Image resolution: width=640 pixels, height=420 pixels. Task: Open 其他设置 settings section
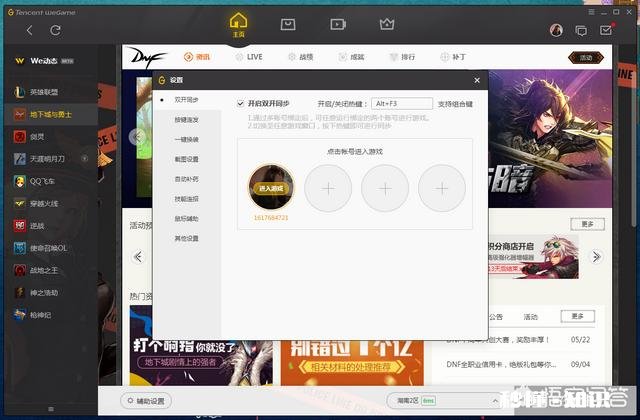click(x=187, y=238)
